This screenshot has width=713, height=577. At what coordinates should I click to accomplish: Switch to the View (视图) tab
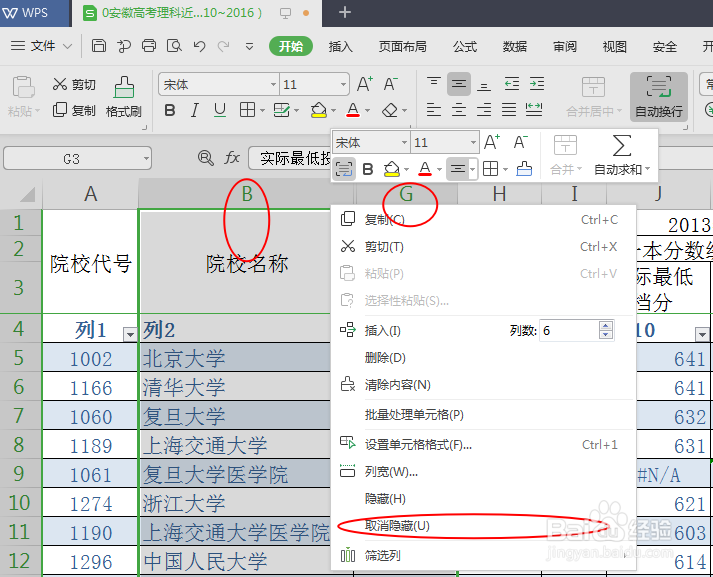click(x=615, y=46)
